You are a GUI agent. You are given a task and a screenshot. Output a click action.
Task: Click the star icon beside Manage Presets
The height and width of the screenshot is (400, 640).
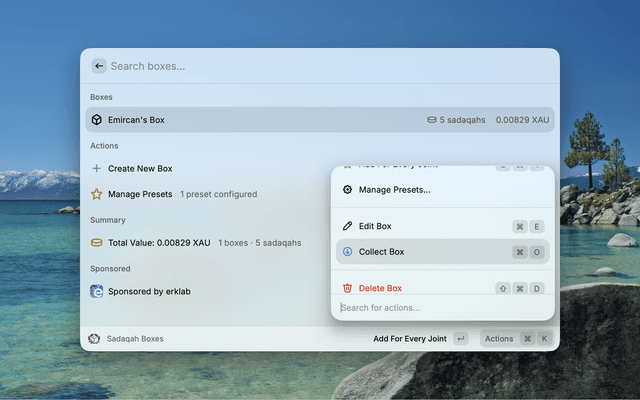(x=97, y=194)
